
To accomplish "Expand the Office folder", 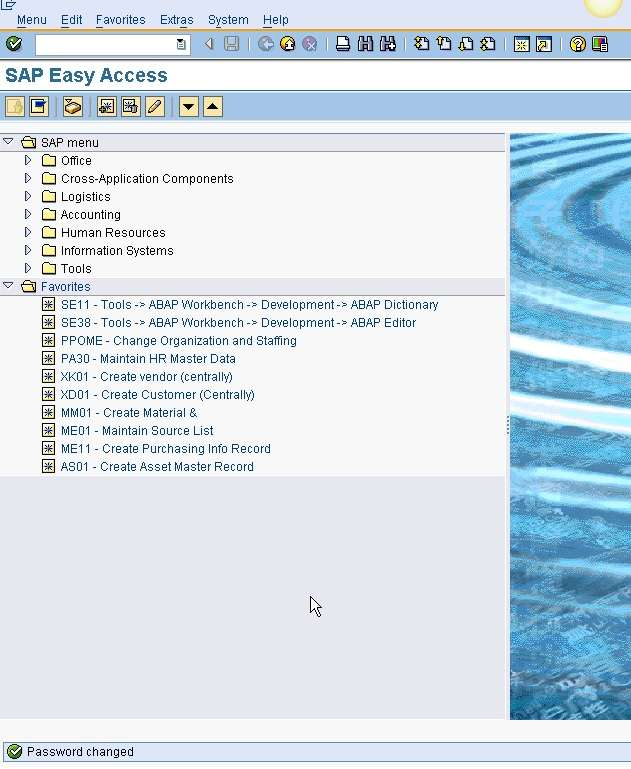I will 28,160.
